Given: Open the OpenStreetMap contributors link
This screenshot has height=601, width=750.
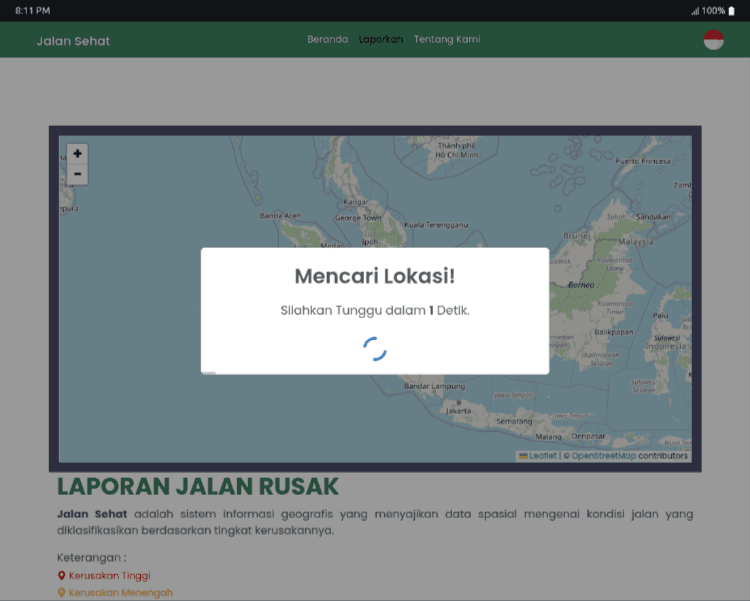Looking at the screenshot, I should click(603, 456).
